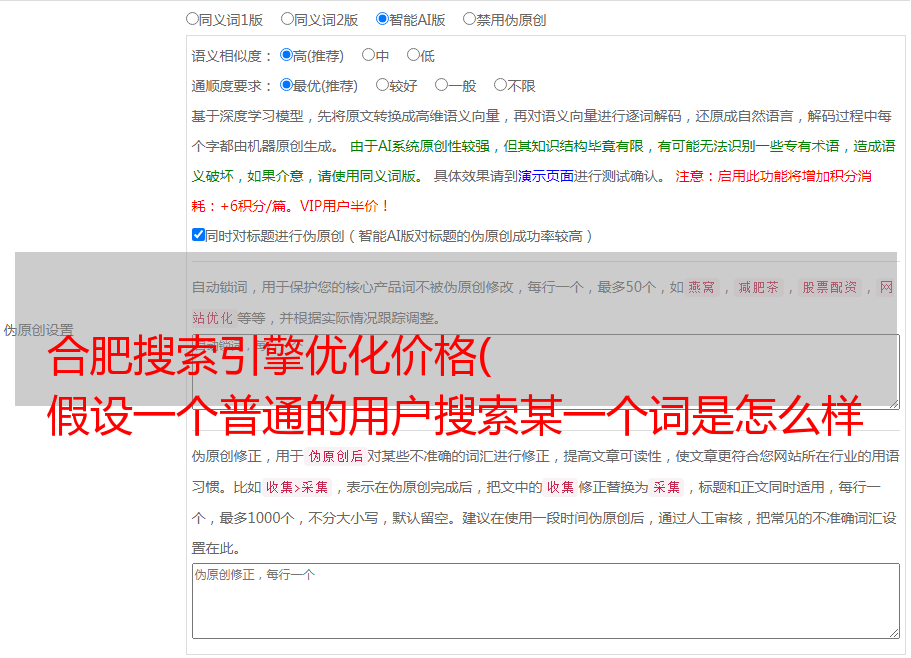The image size is (911, 658).
Task: Set 通顺度要求 to 不限
Action: pos(500,85)
